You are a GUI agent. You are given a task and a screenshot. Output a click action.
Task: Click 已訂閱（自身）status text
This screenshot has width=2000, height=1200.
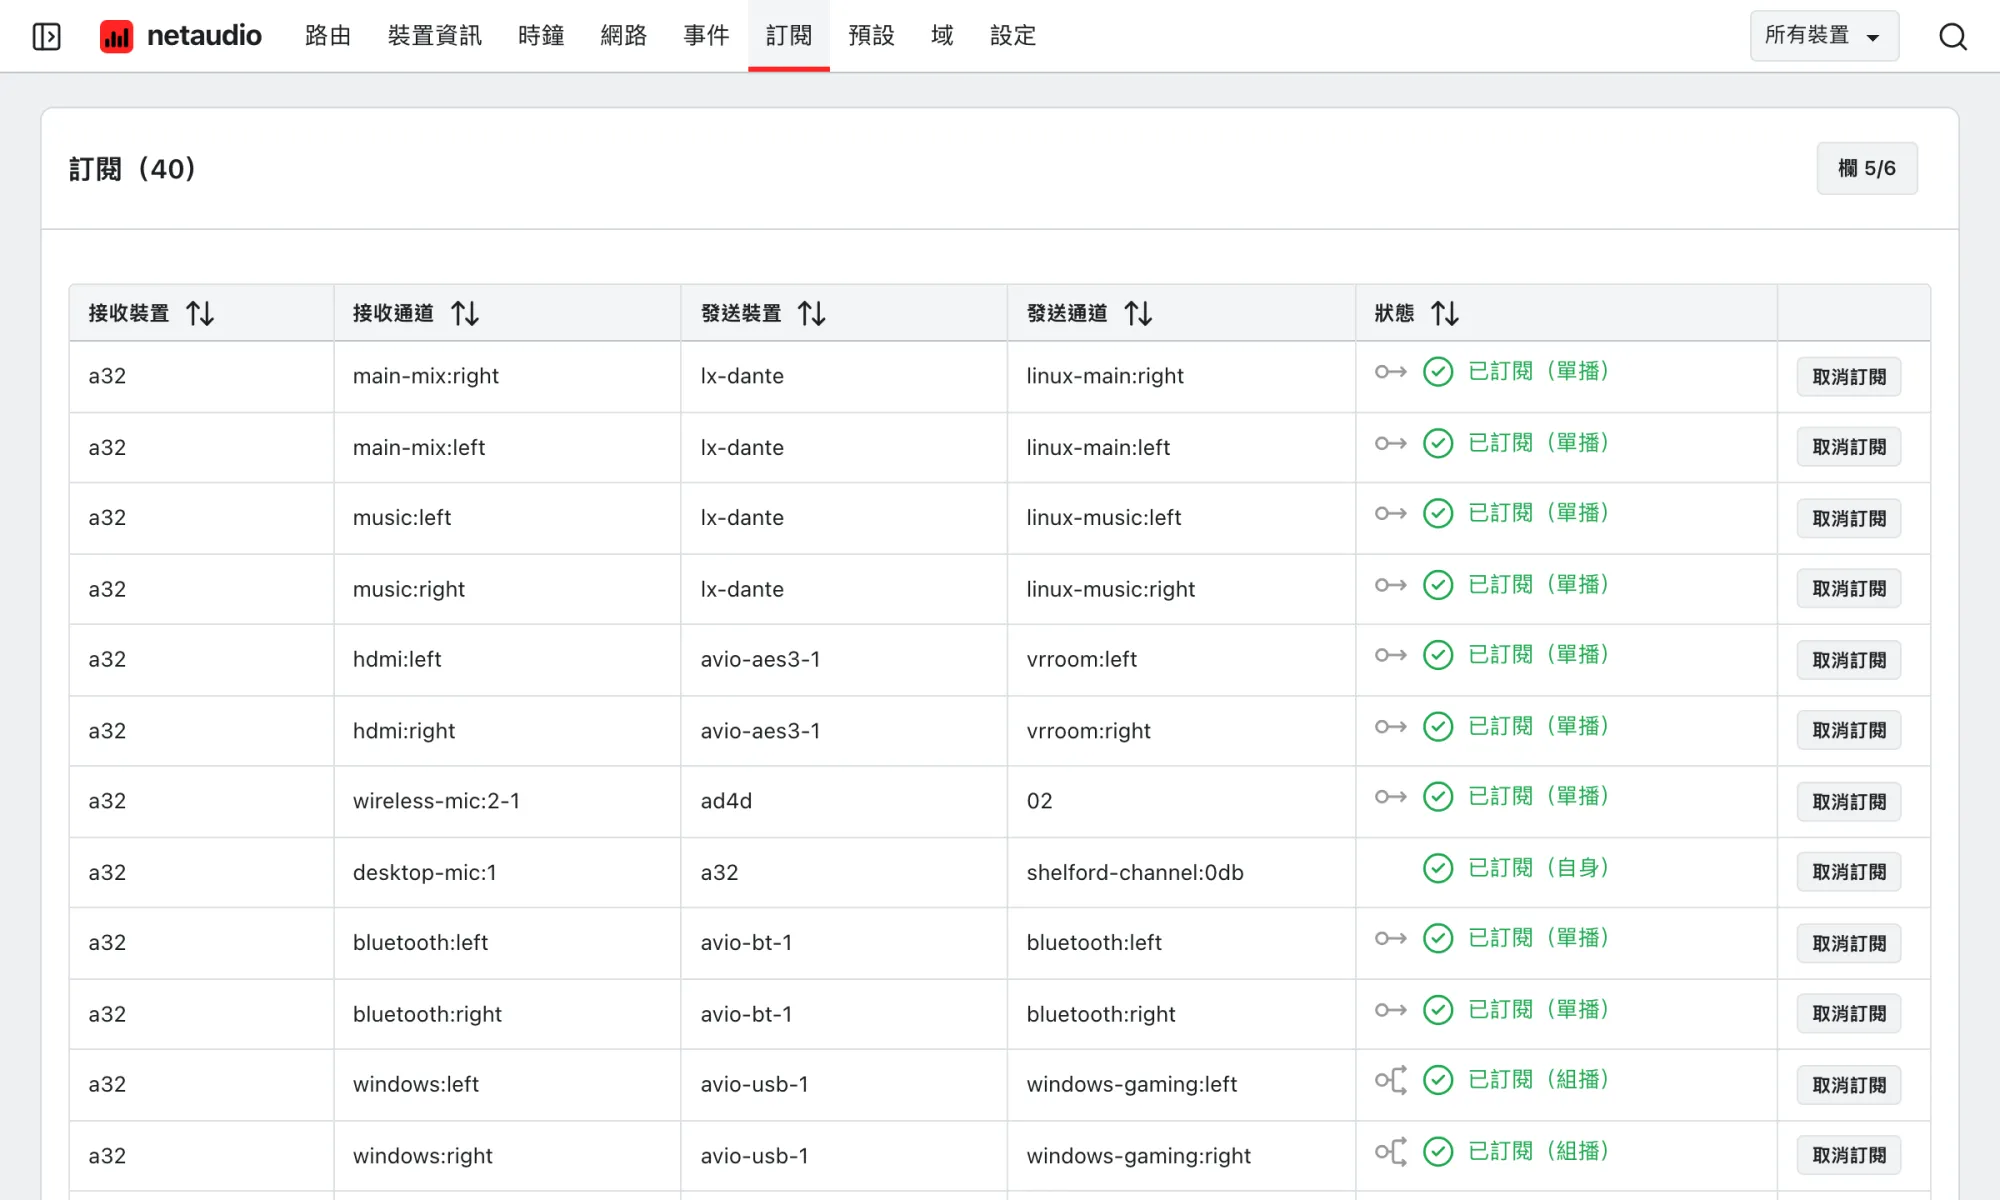coord(1539,868)
